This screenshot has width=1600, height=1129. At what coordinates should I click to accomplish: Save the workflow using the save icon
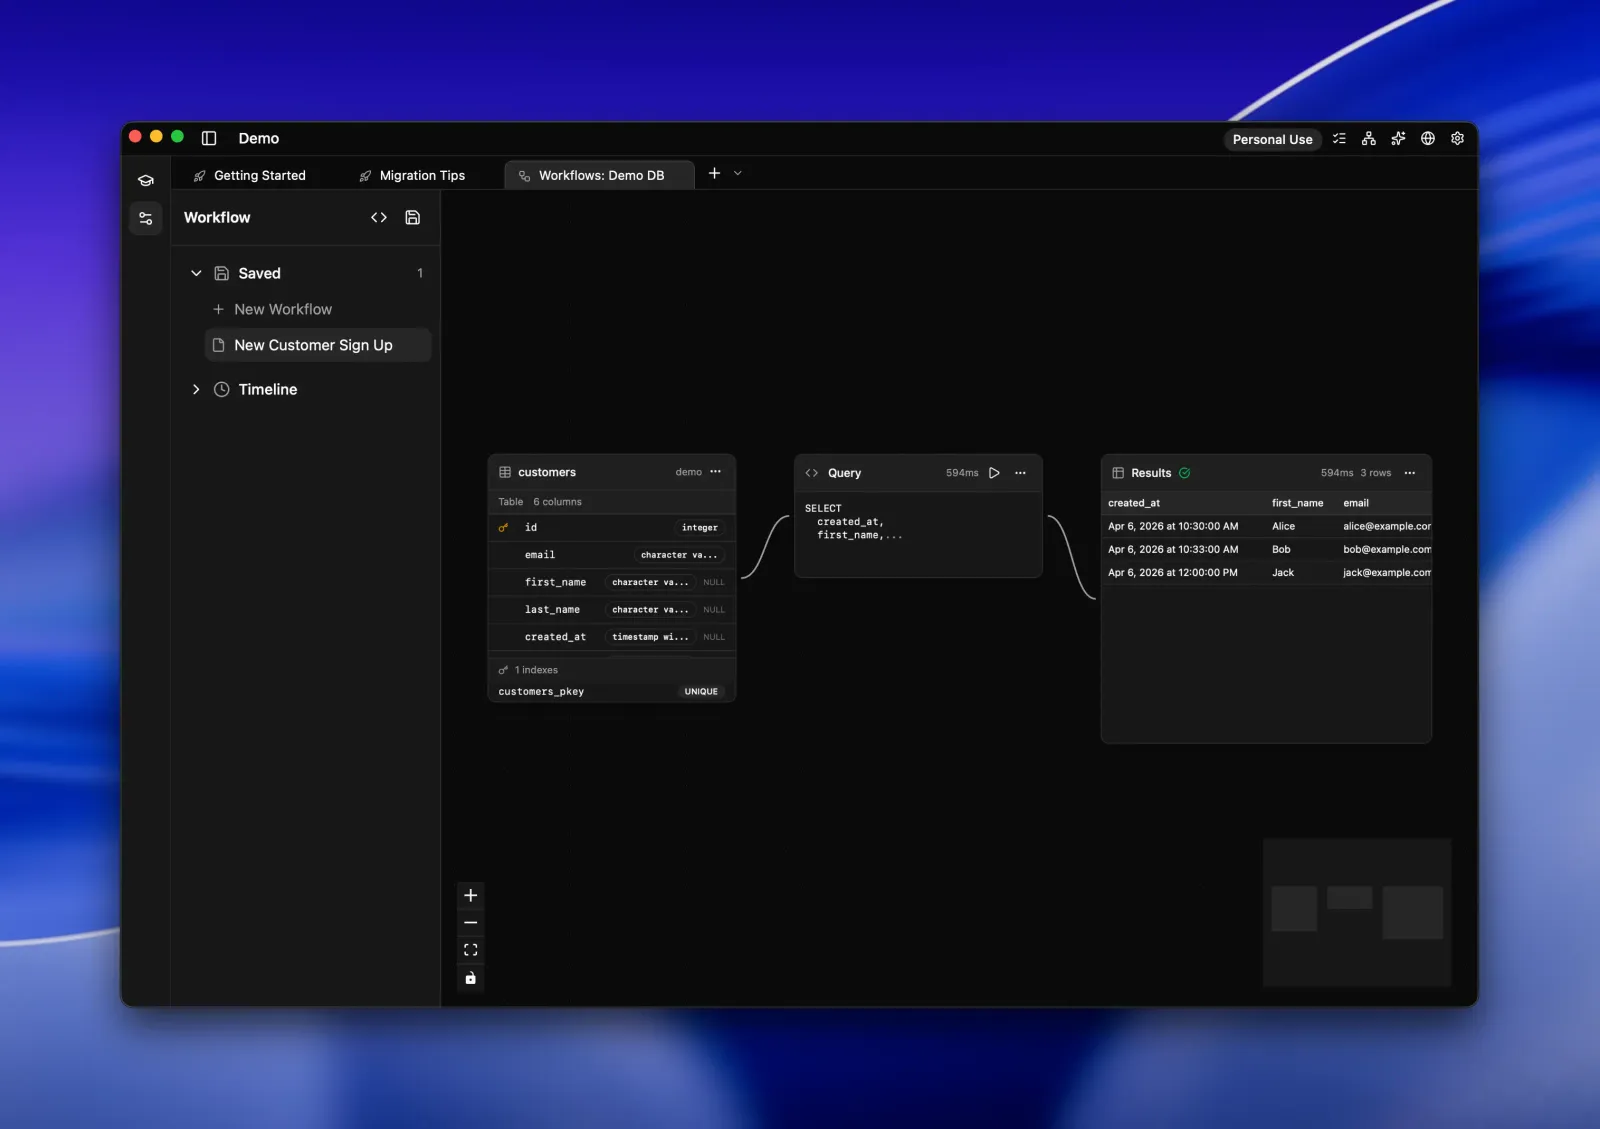412,217
